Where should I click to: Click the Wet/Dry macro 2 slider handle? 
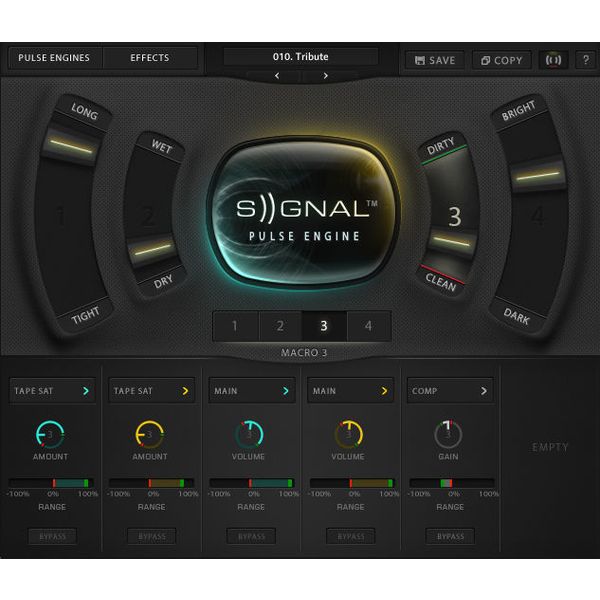tap(152, 250)
